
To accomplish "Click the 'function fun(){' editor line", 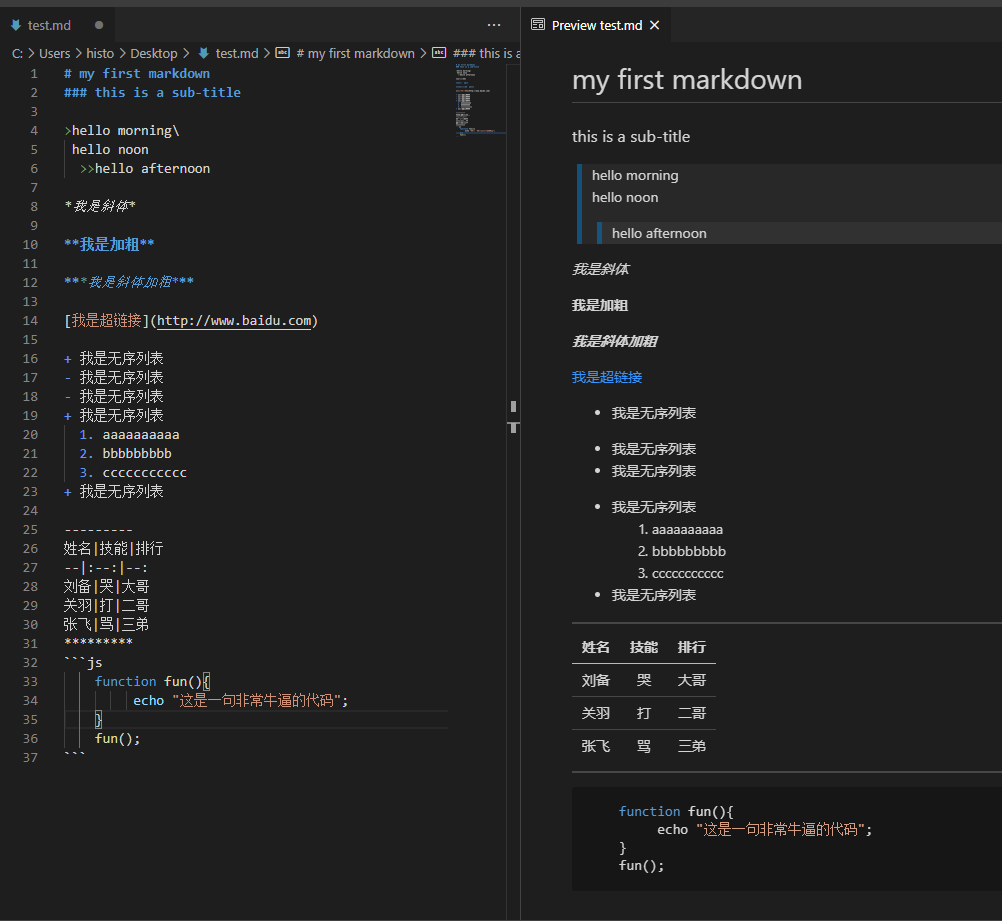I will tap(152, 682).
